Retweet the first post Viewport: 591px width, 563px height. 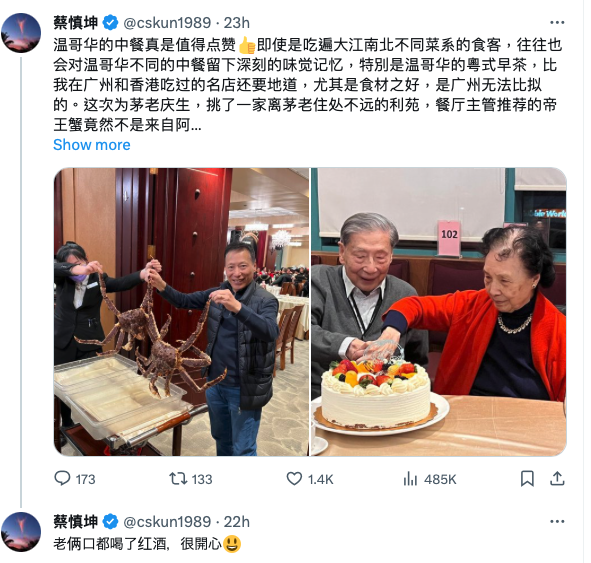(191, 479)
